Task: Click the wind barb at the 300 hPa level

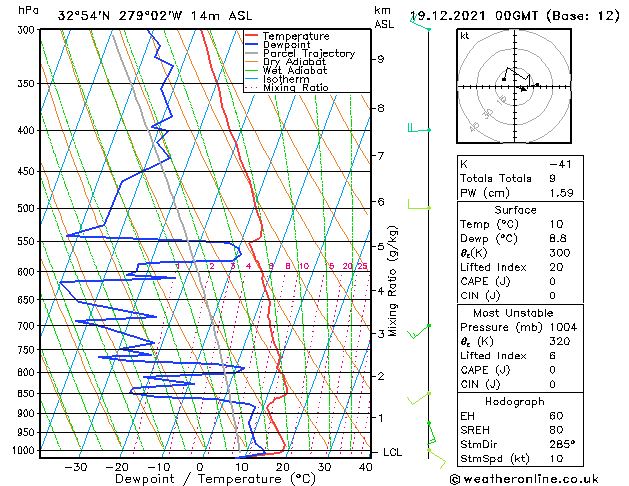Action: coord(420,22)
